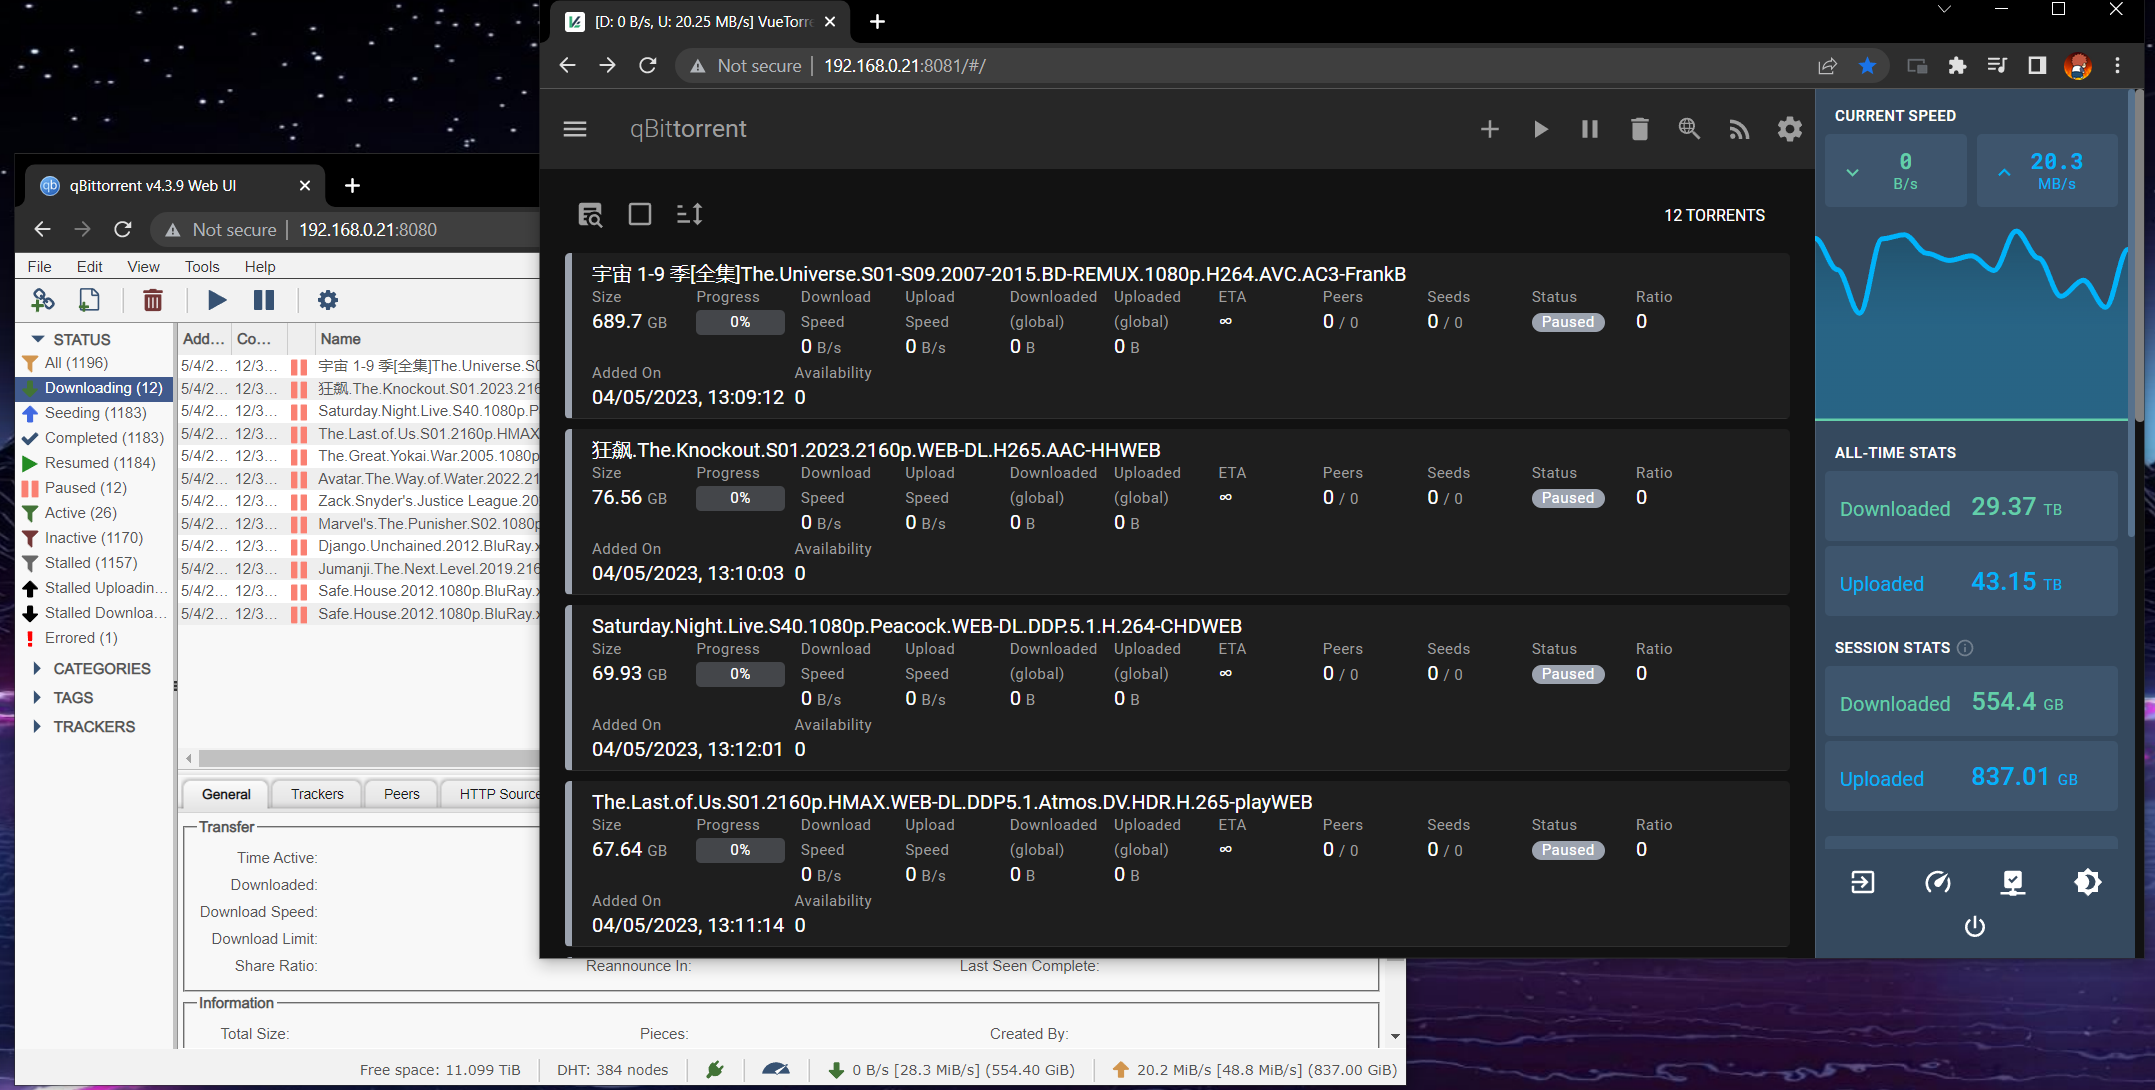Select the Django.Unchained.2012 row in old Web UI list
The width and height of the screenshot is (2155, 1090).
[x=360, y=546]
